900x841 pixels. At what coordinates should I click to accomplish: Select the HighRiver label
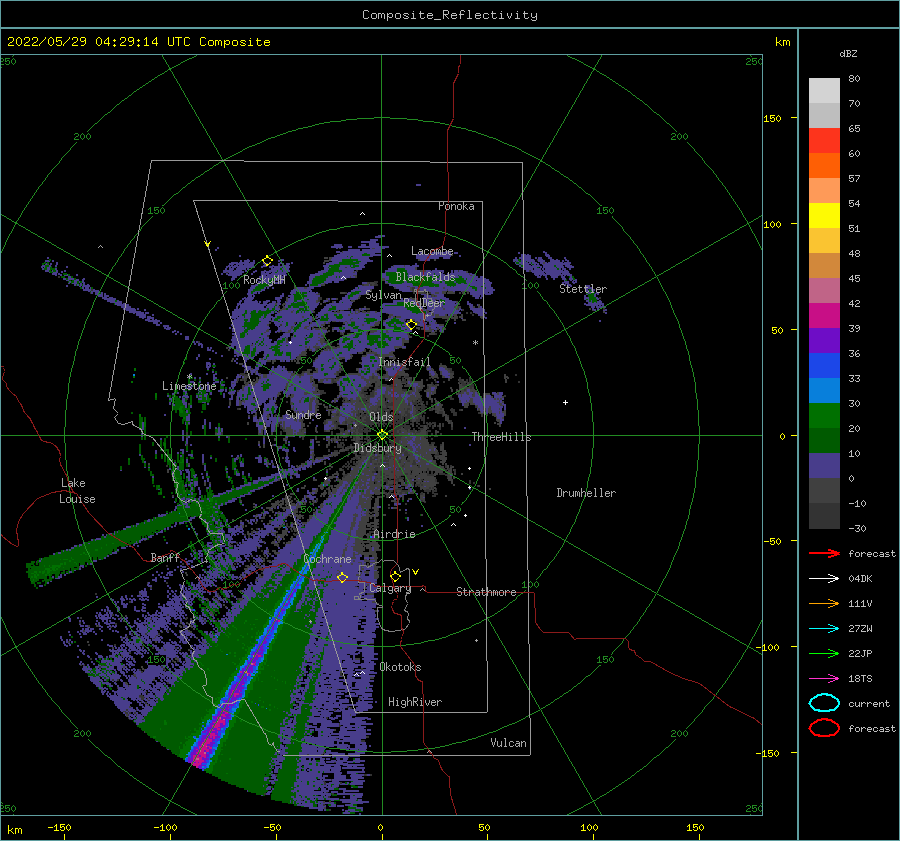point(415,702)
